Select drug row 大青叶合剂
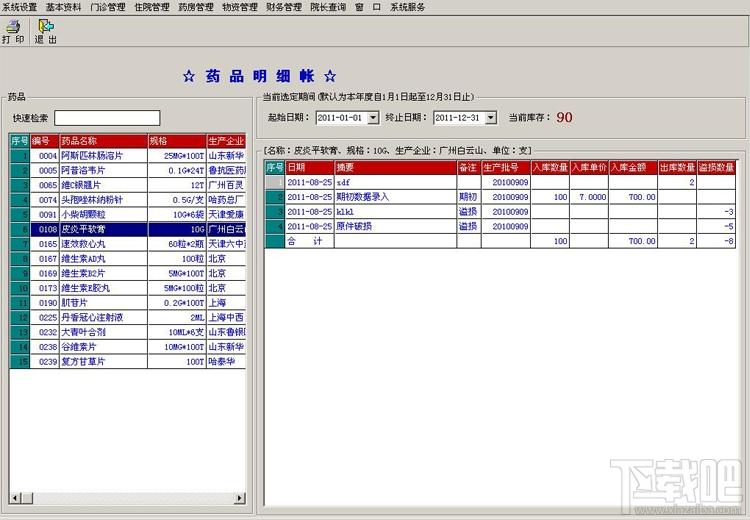Screen dimensions: 750x520 pos(127,332)
